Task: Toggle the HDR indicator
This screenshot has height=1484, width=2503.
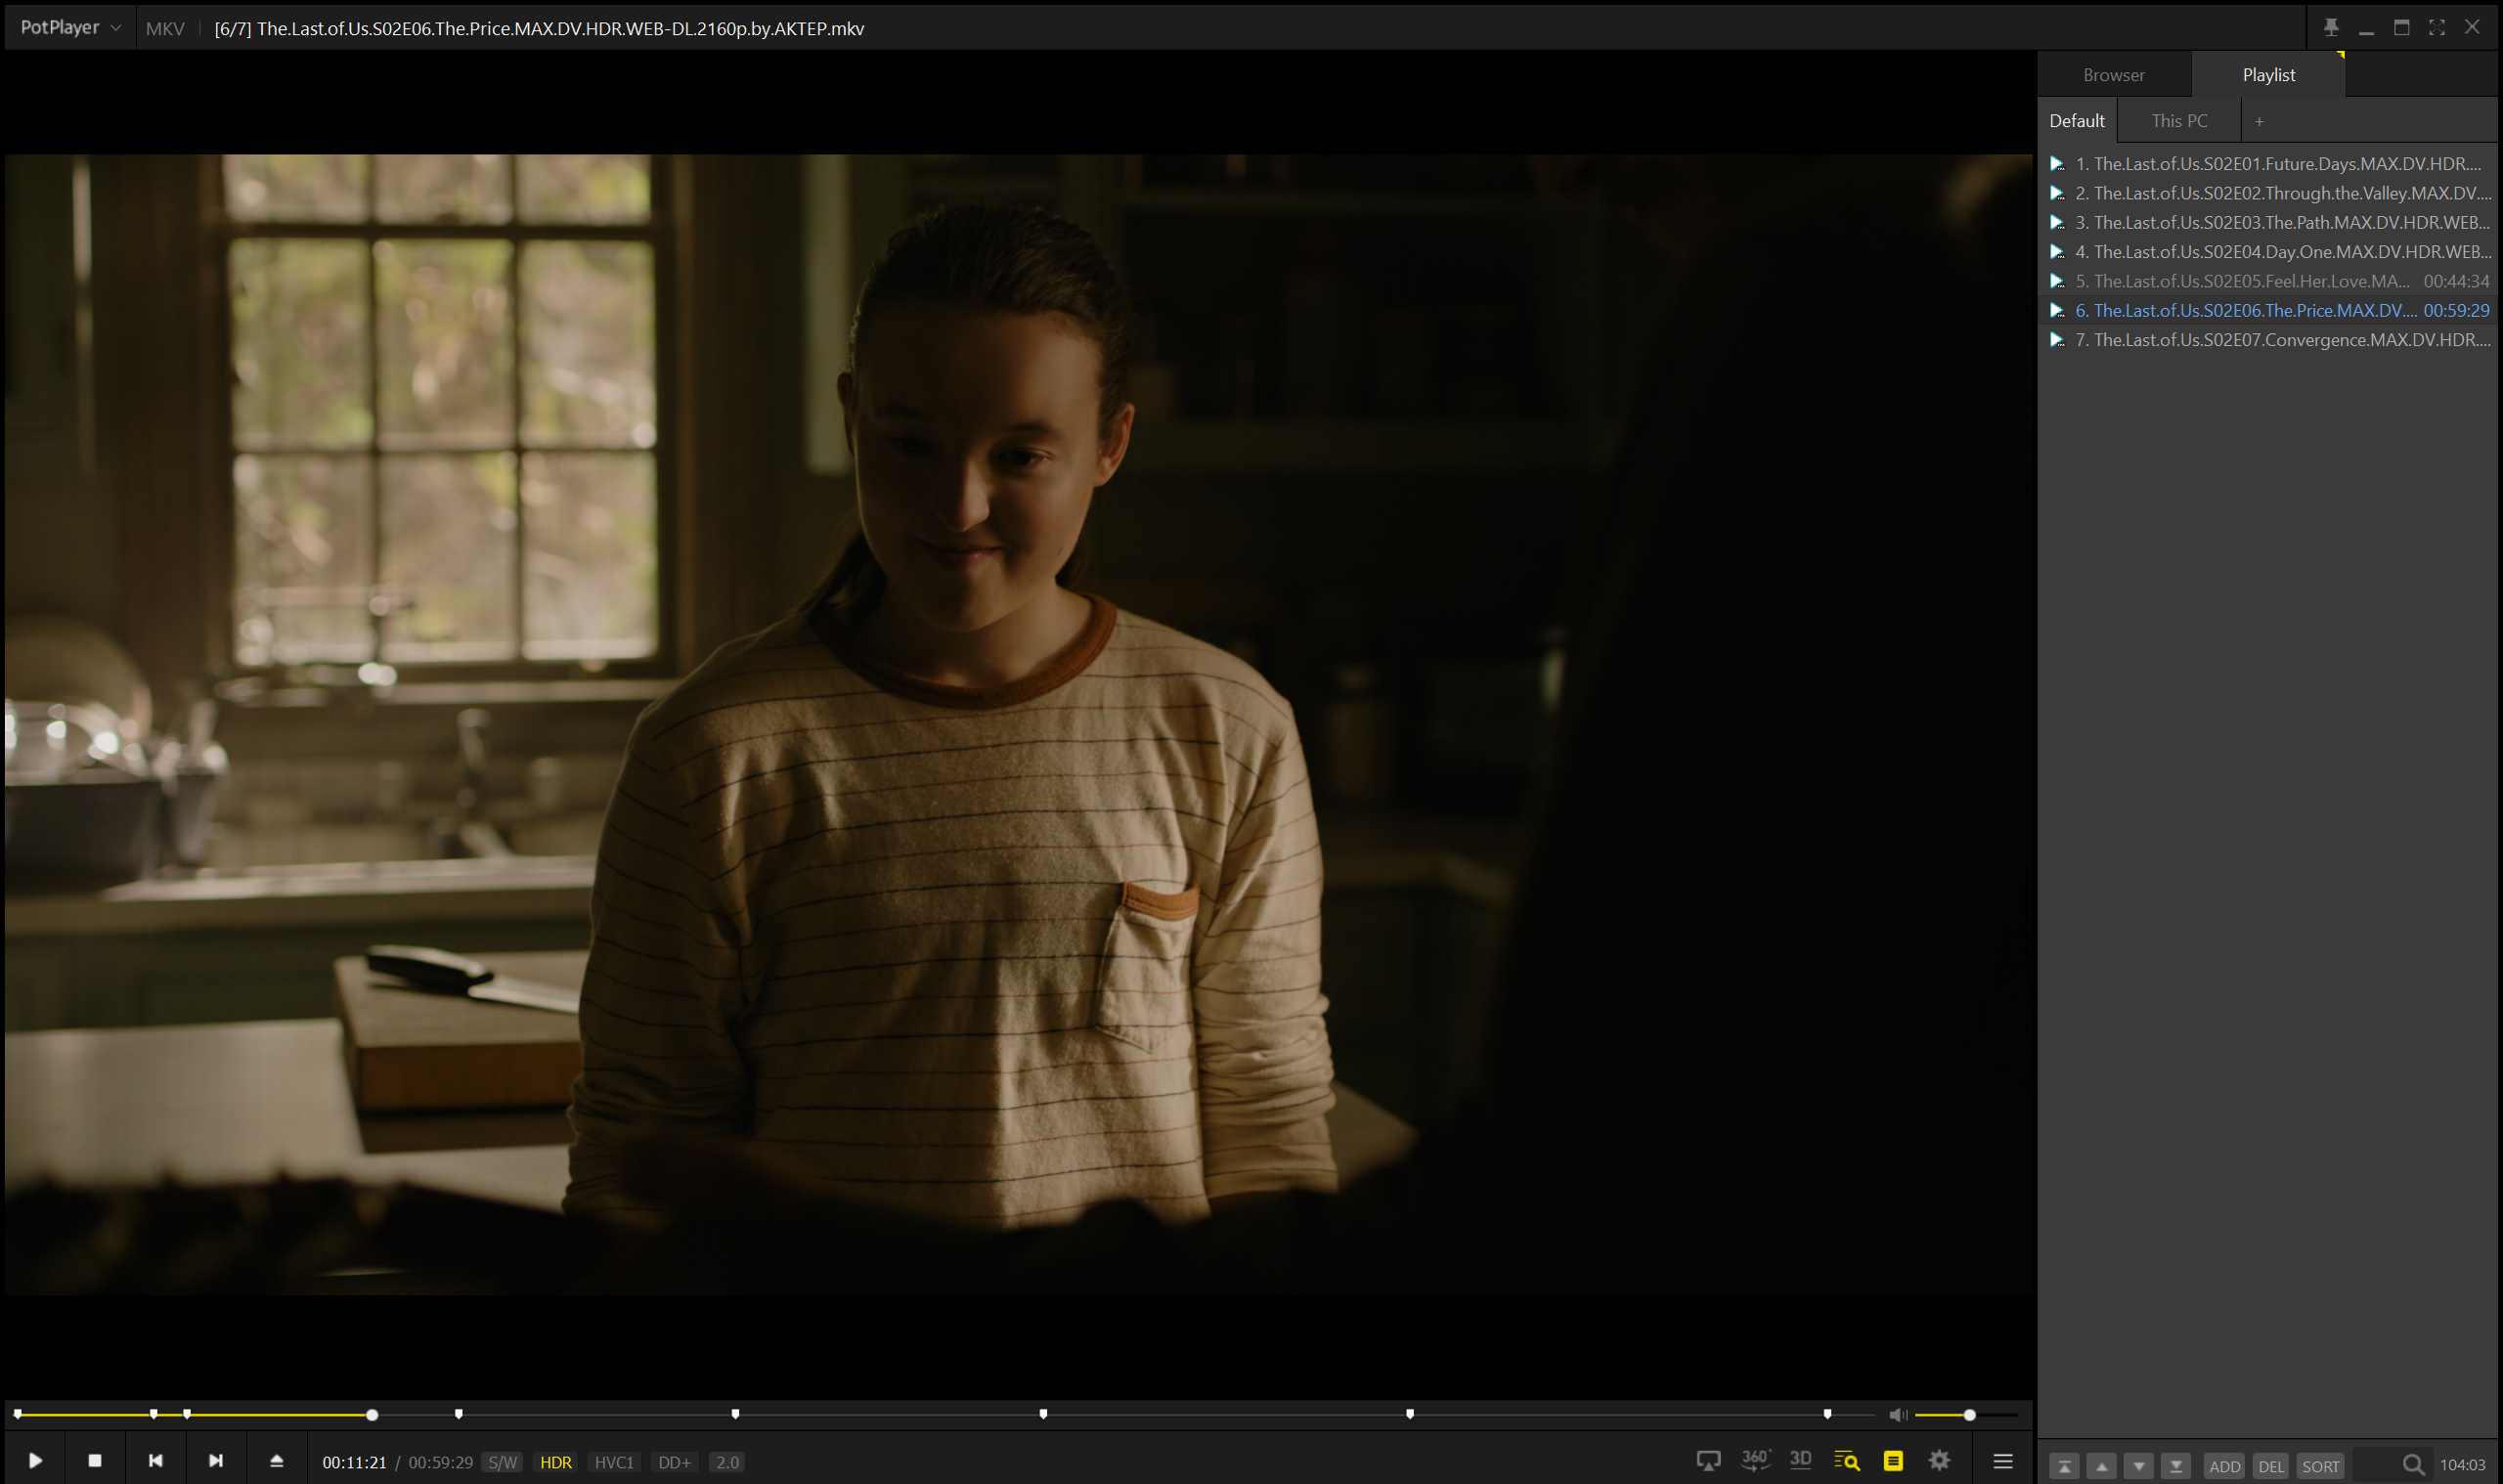Action: [x=556, y=1462]
